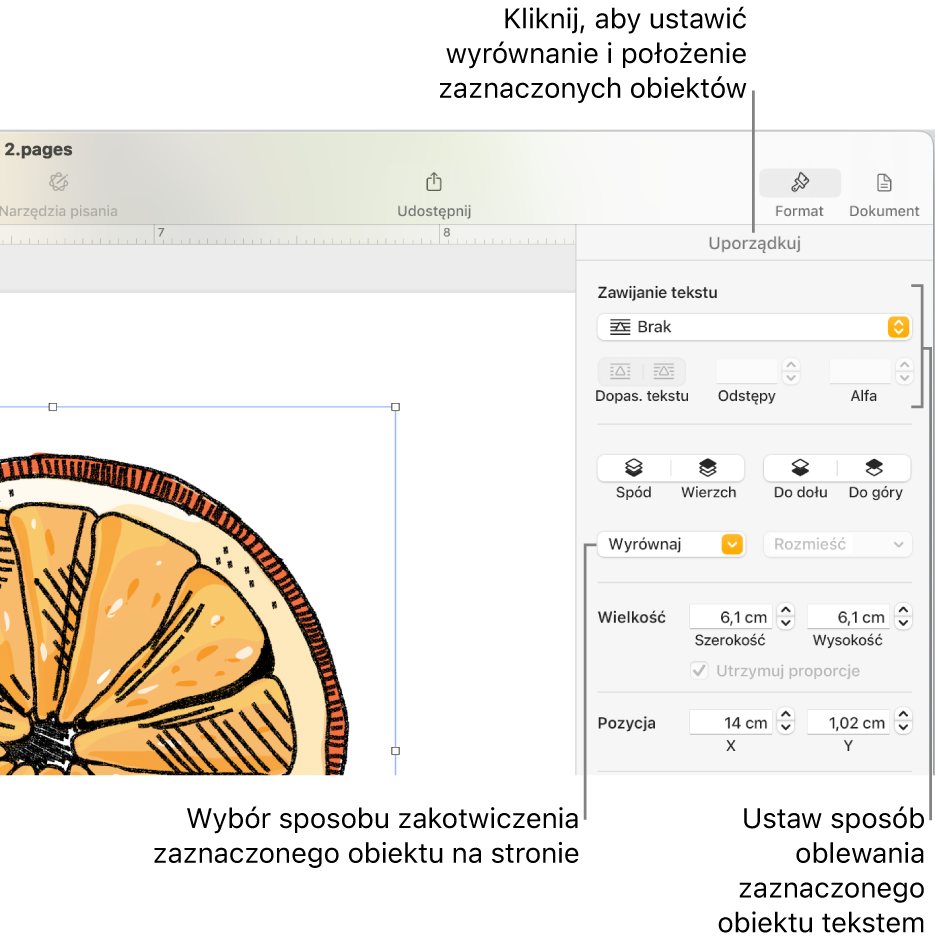Click the ruler at mark 7
This screenshot has width=935, height=948.
[161, 233]
